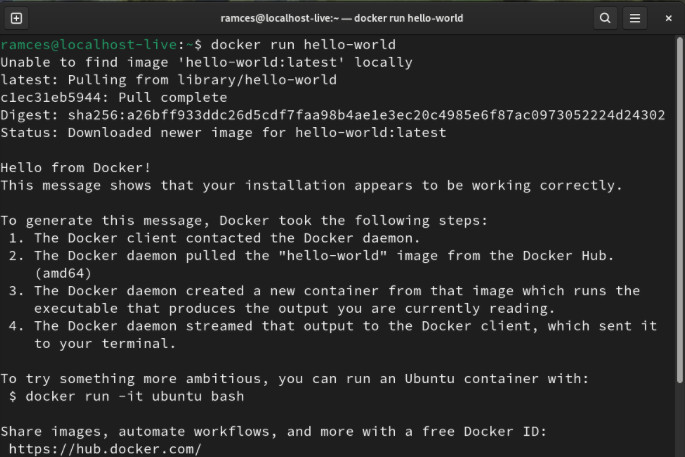The height and width of the screenshot is (457, 685).
Task: Open a new terminal tab
Action: click(x=16, y=18)
